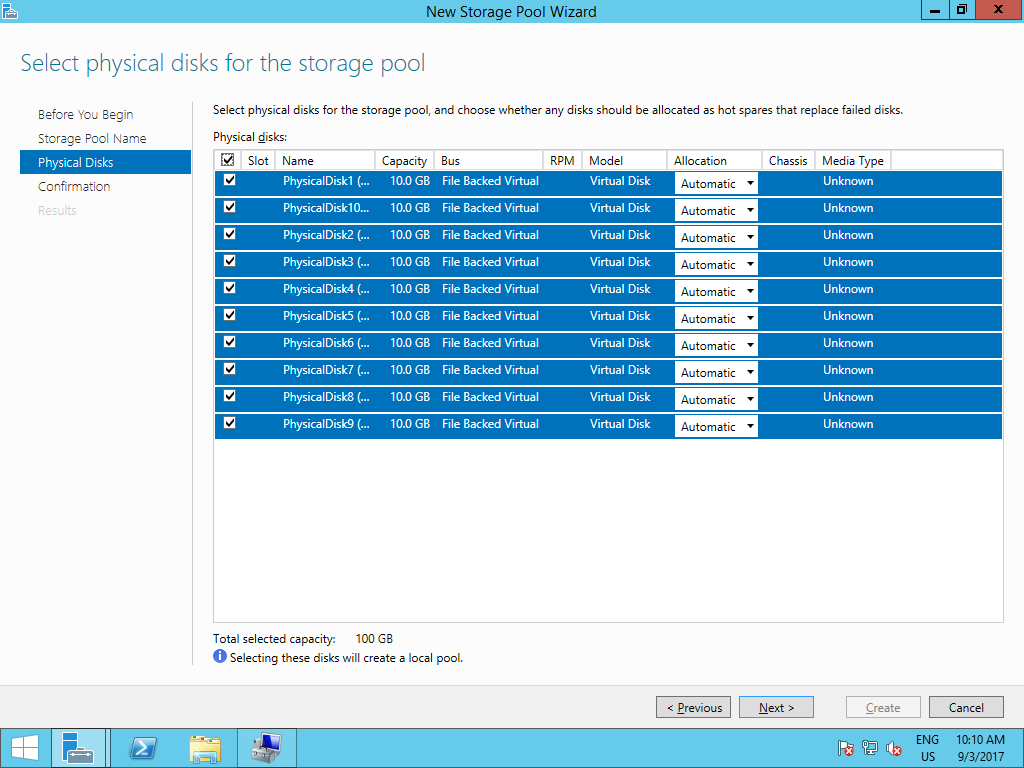Click the Next button to continue
Image resolution: width=1024 pixels, height=768 pixels.
point(776,707)
